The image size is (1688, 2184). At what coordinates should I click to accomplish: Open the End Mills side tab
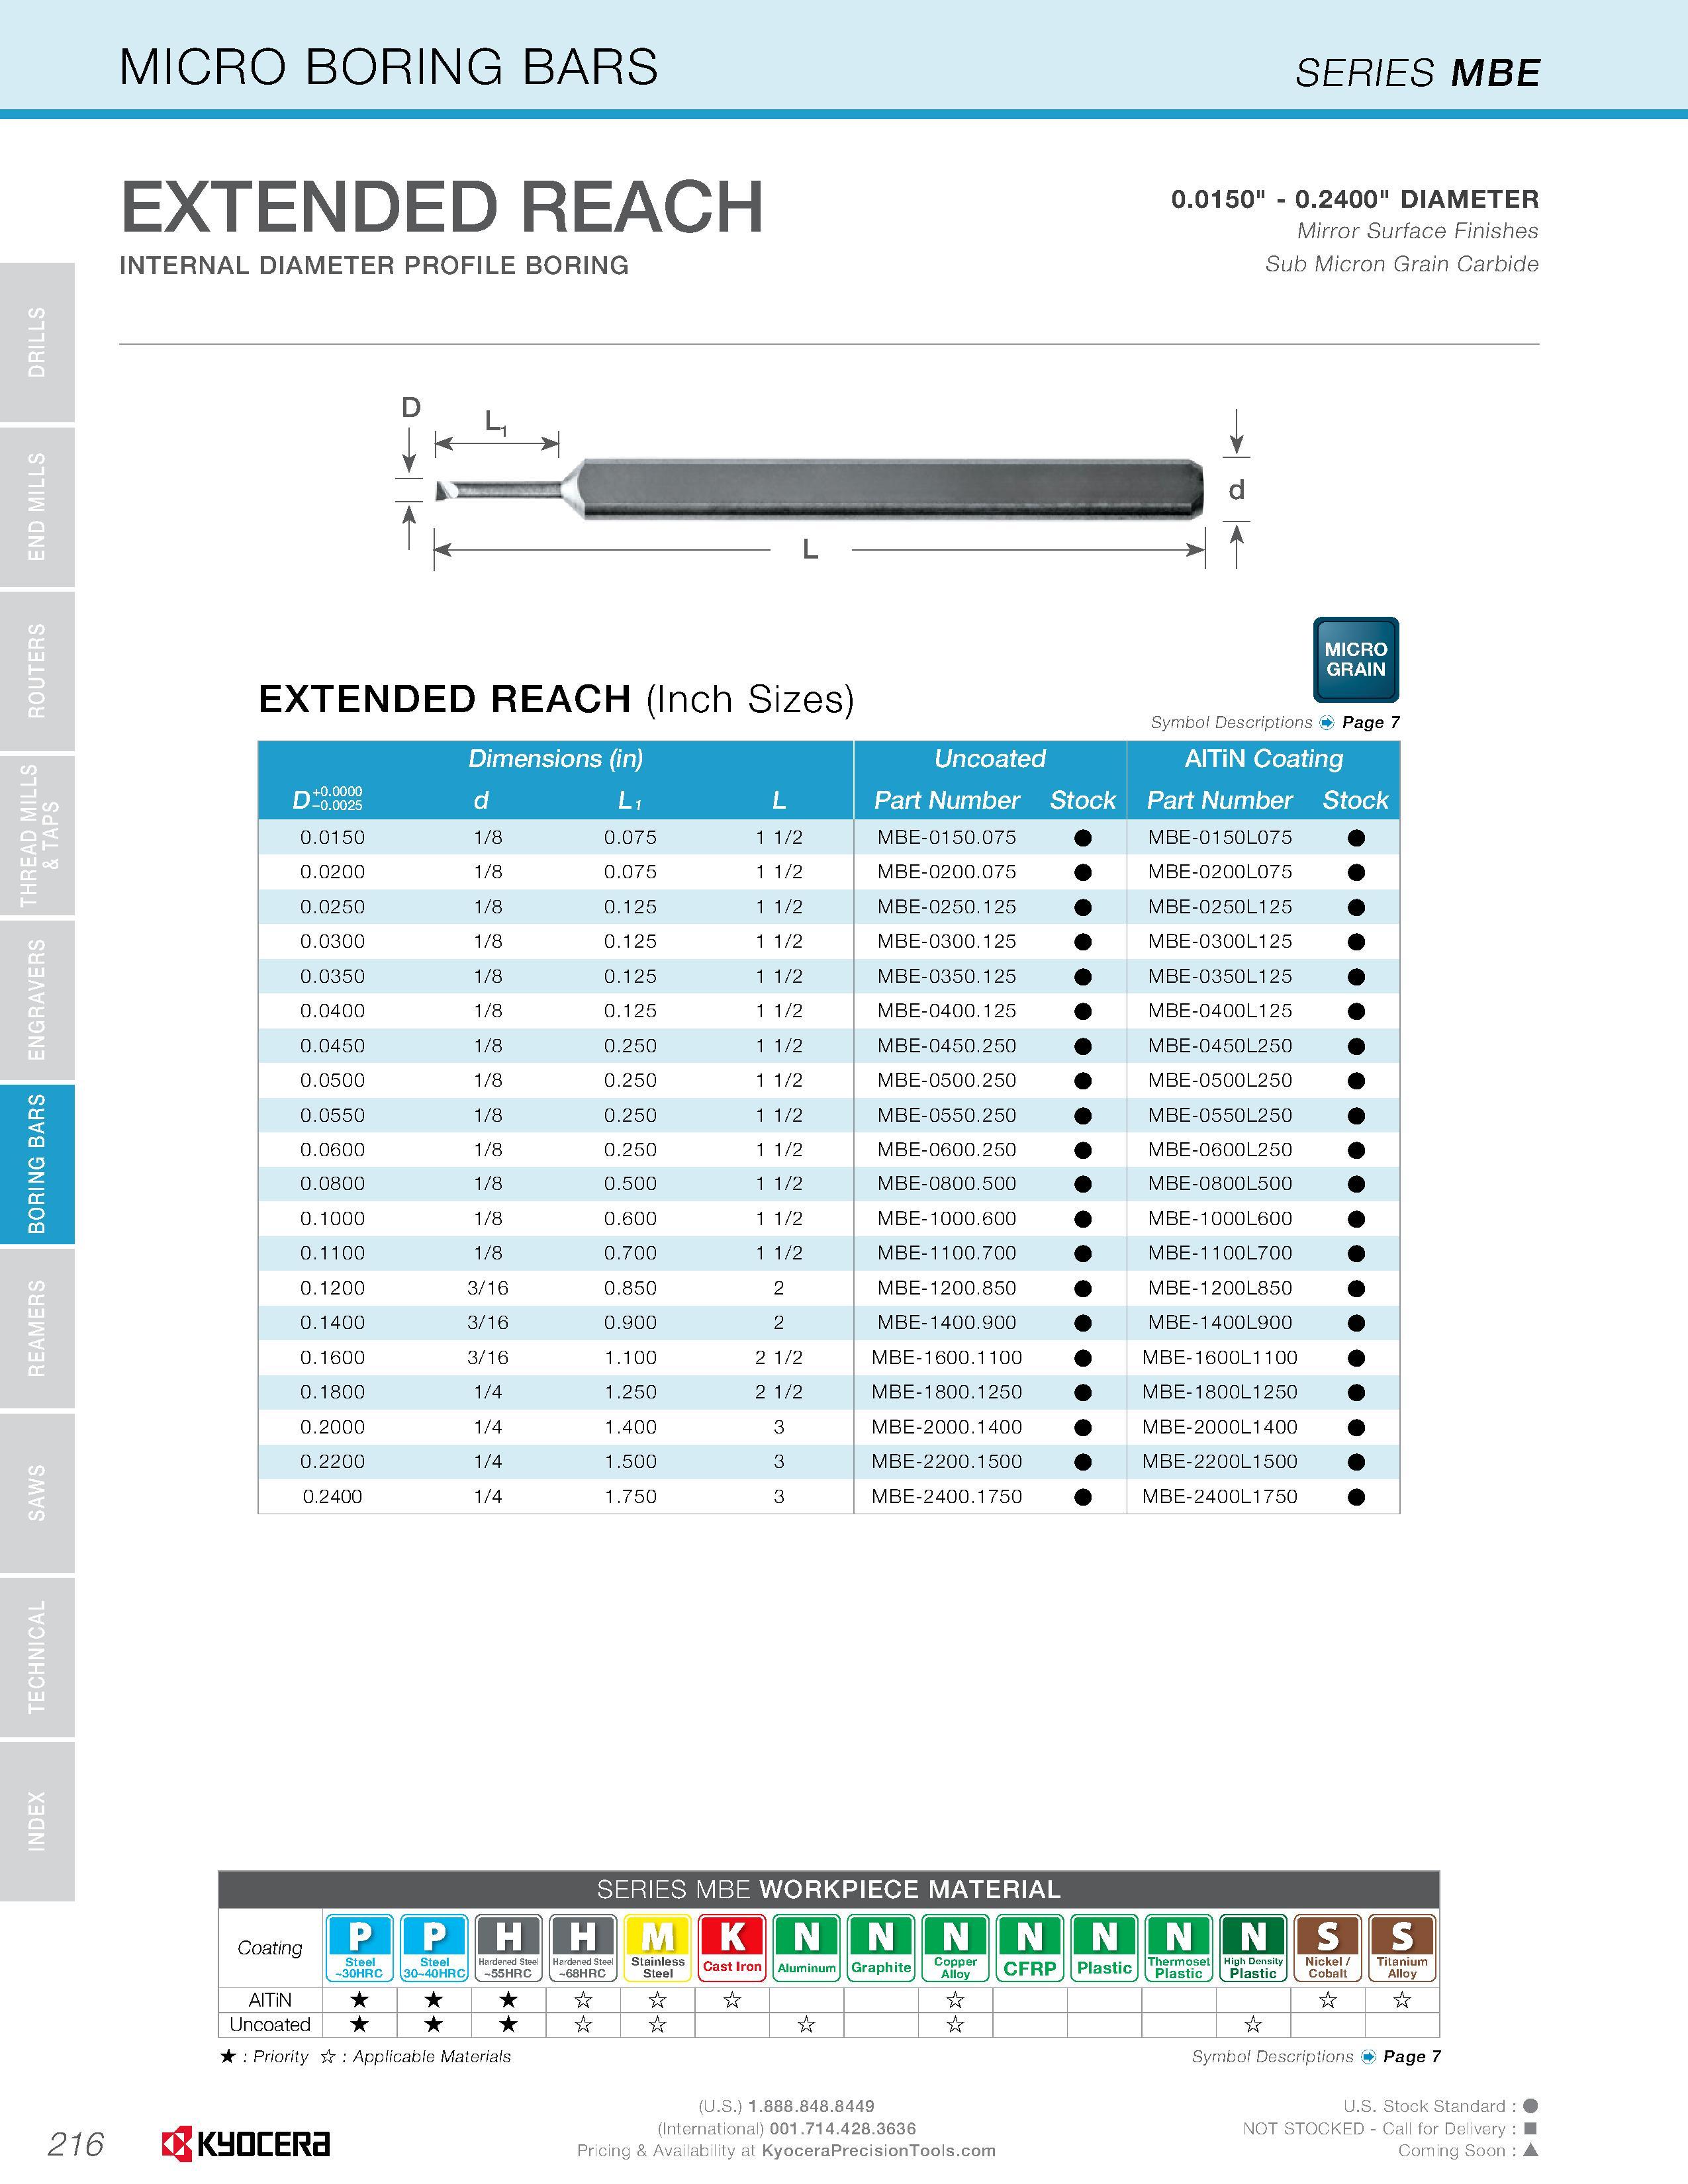click(37, 507)
